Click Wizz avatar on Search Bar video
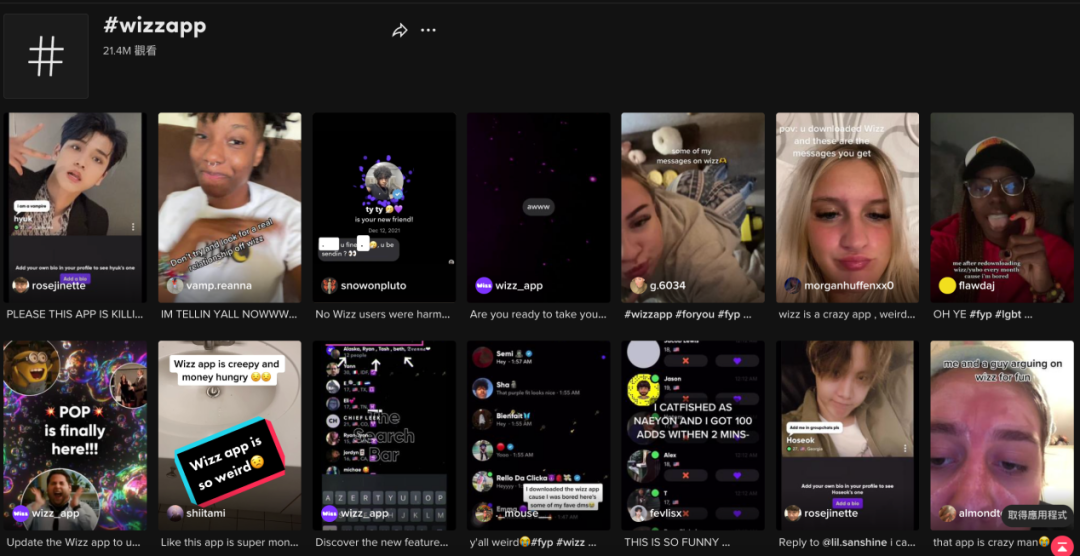The image size is (1080, 556). [329, 513]
